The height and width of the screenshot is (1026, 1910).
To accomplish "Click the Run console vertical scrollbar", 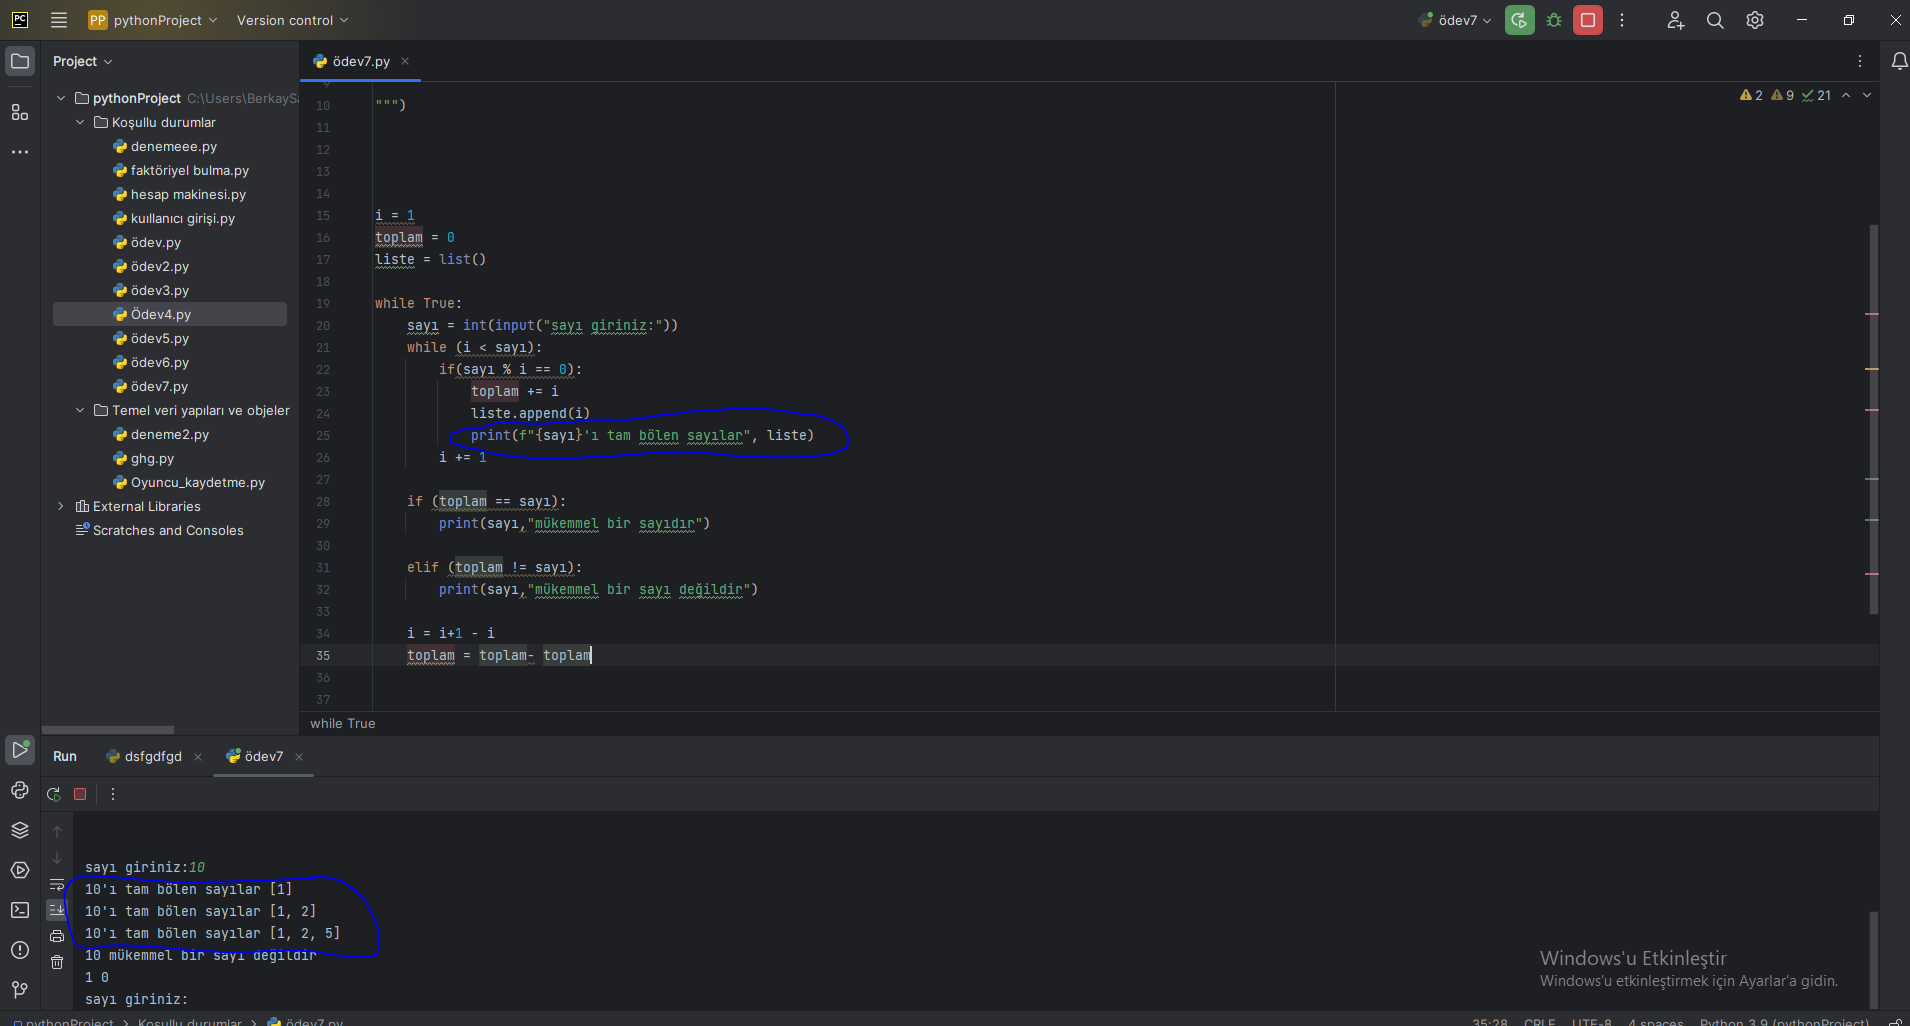I will pyautogui.click(x=1874, y=959).
